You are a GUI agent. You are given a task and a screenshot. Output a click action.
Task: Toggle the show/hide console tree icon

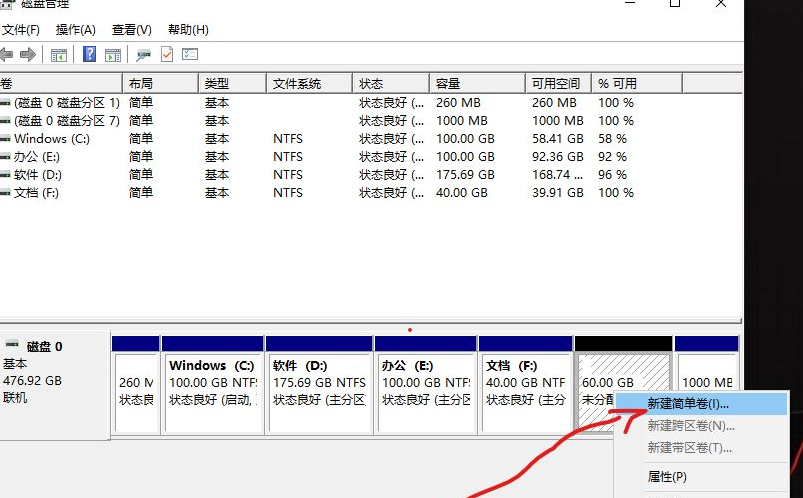click(59, 54)
